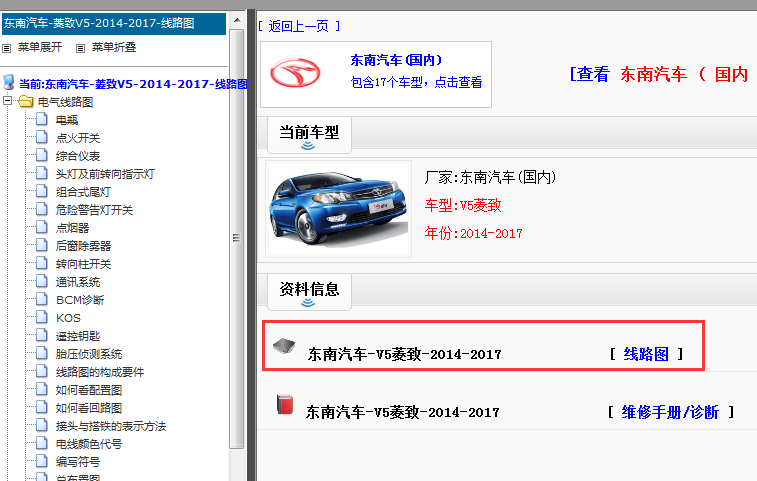Click the page icon beside 遥控钥匙
The image size is (757, 481).
coord(42,335)
